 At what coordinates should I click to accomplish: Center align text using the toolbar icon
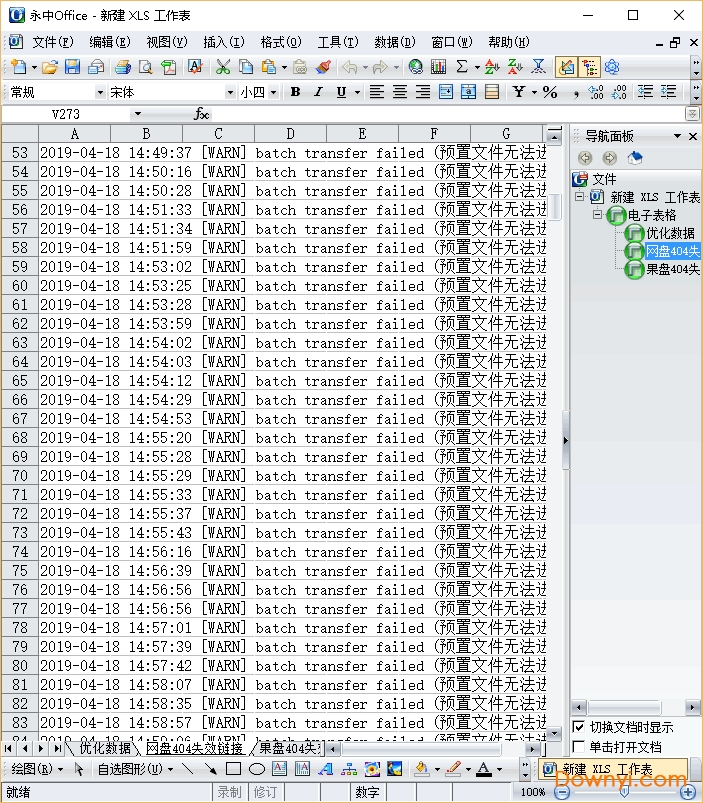click(x=399, y=92)
